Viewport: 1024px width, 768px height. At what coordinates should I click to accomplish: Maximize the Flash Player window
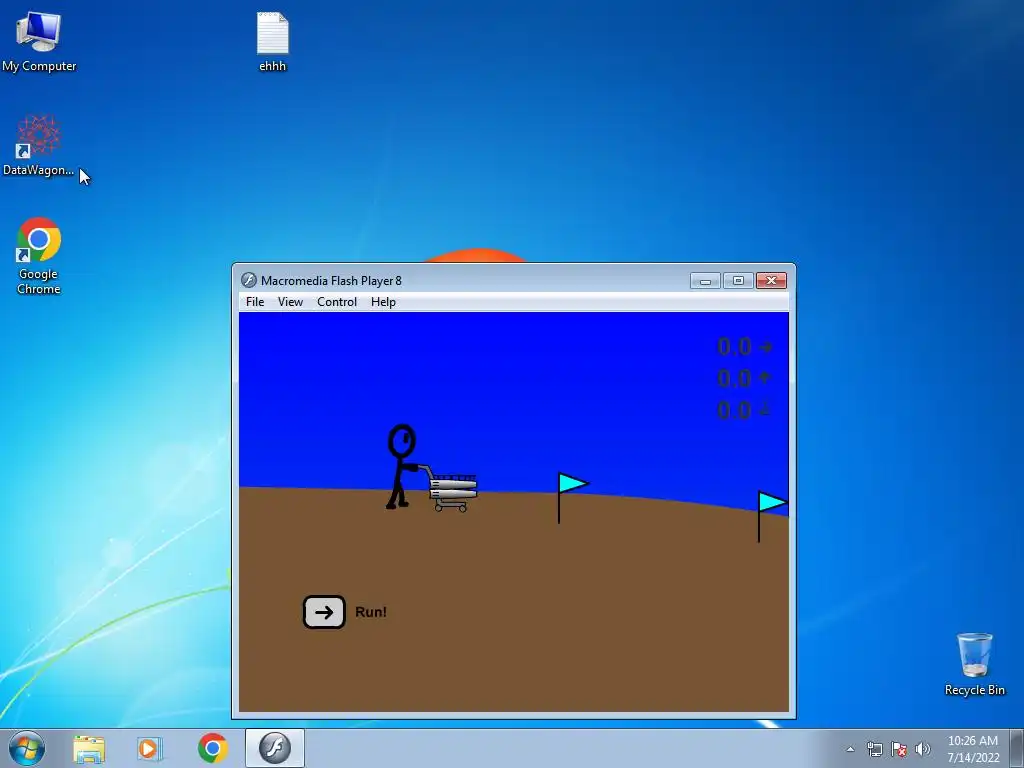pos(738,281)
